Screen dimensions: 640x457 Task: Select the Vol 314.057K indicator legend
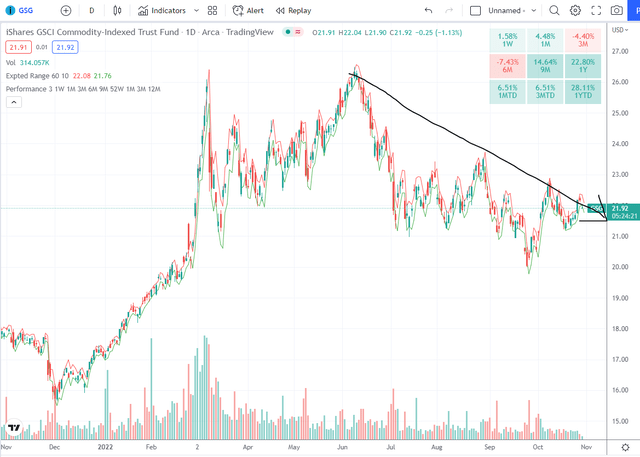(28, 62)
